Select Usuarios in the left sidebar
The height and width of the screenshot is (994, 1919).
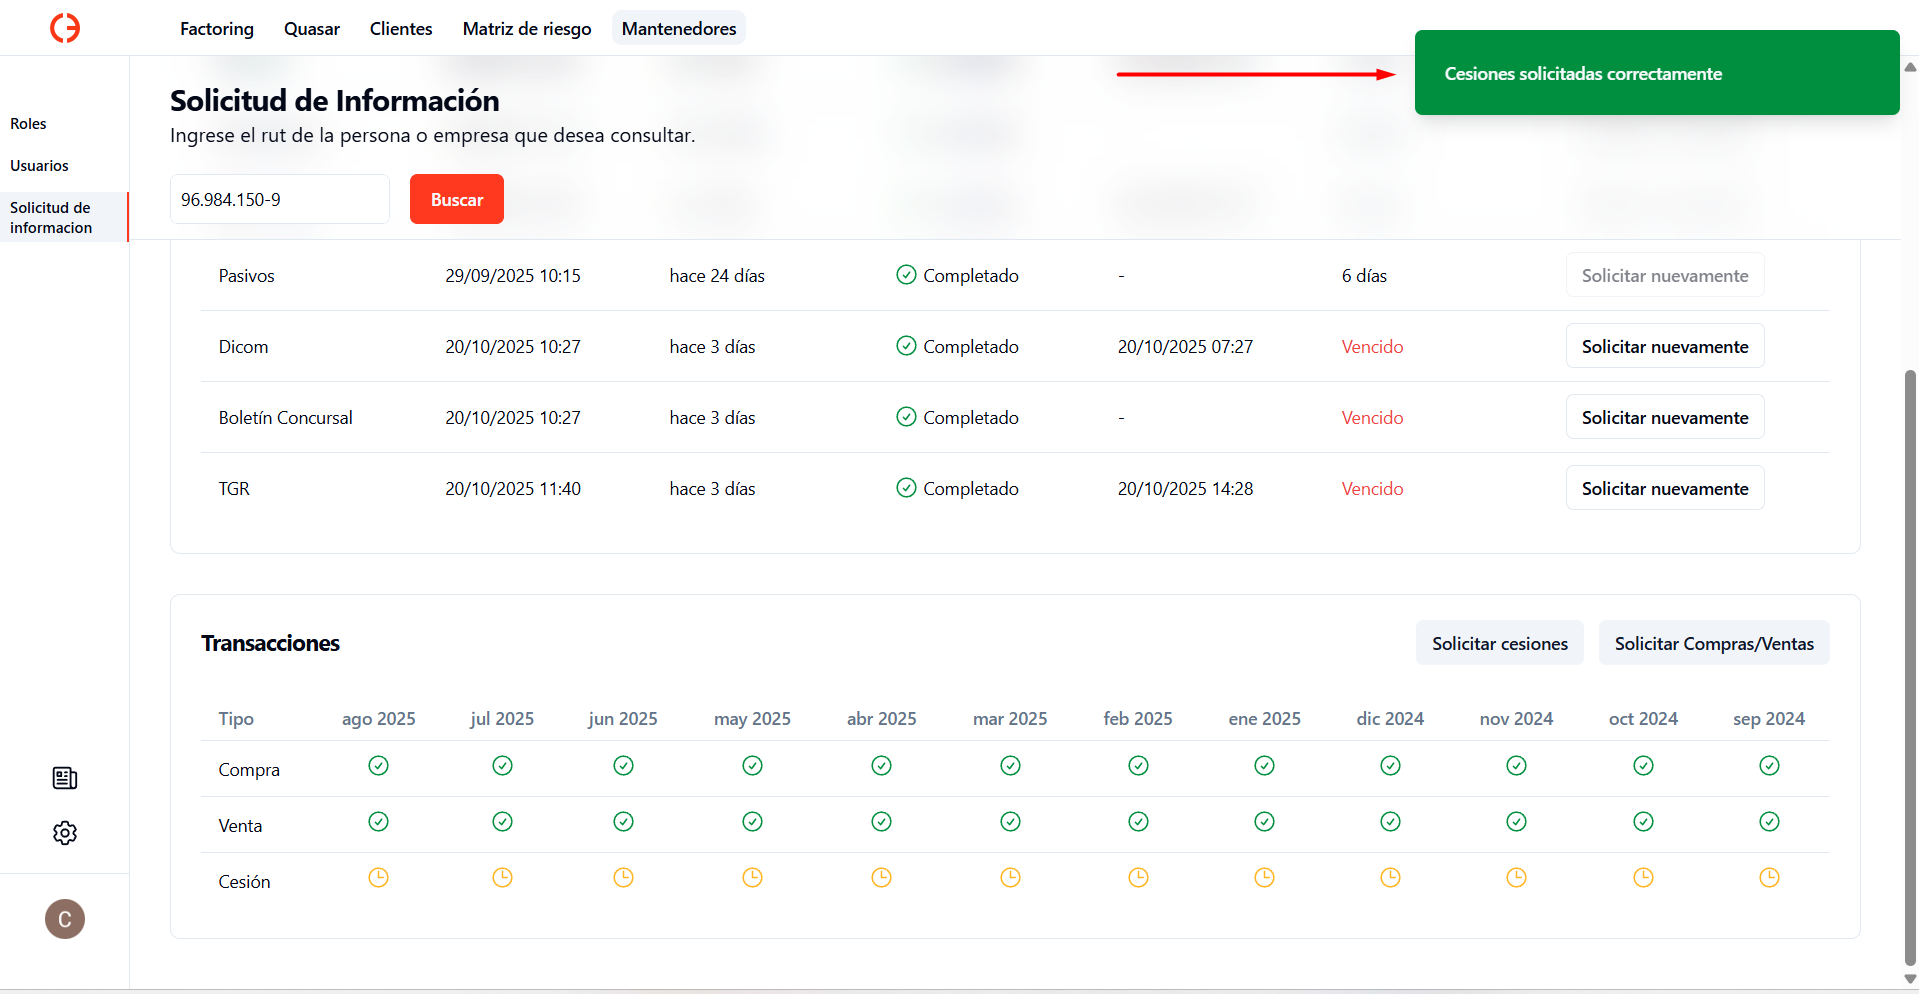coord(39,165)
